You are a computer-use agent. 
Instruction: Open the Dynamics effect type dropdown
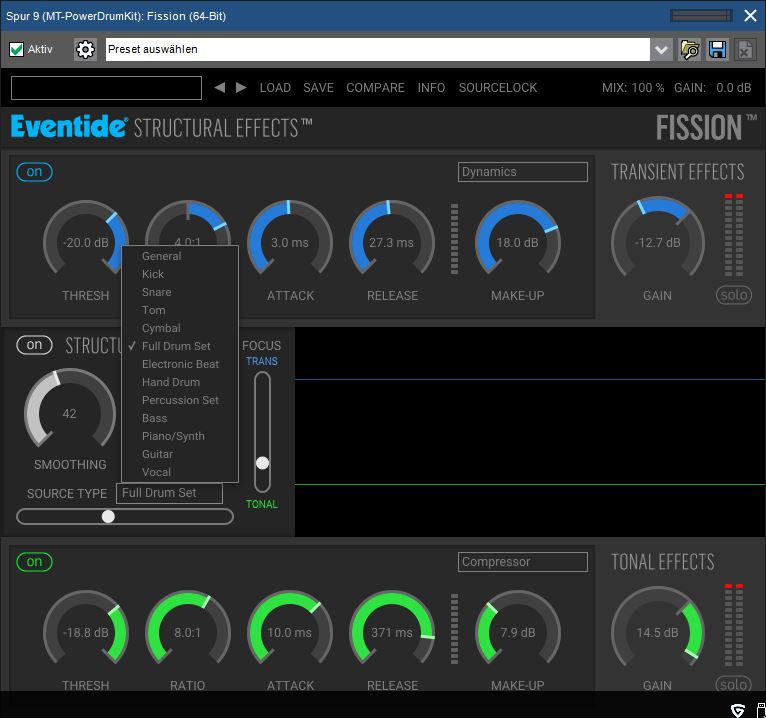pyautogui.click(x=523, y=172)
